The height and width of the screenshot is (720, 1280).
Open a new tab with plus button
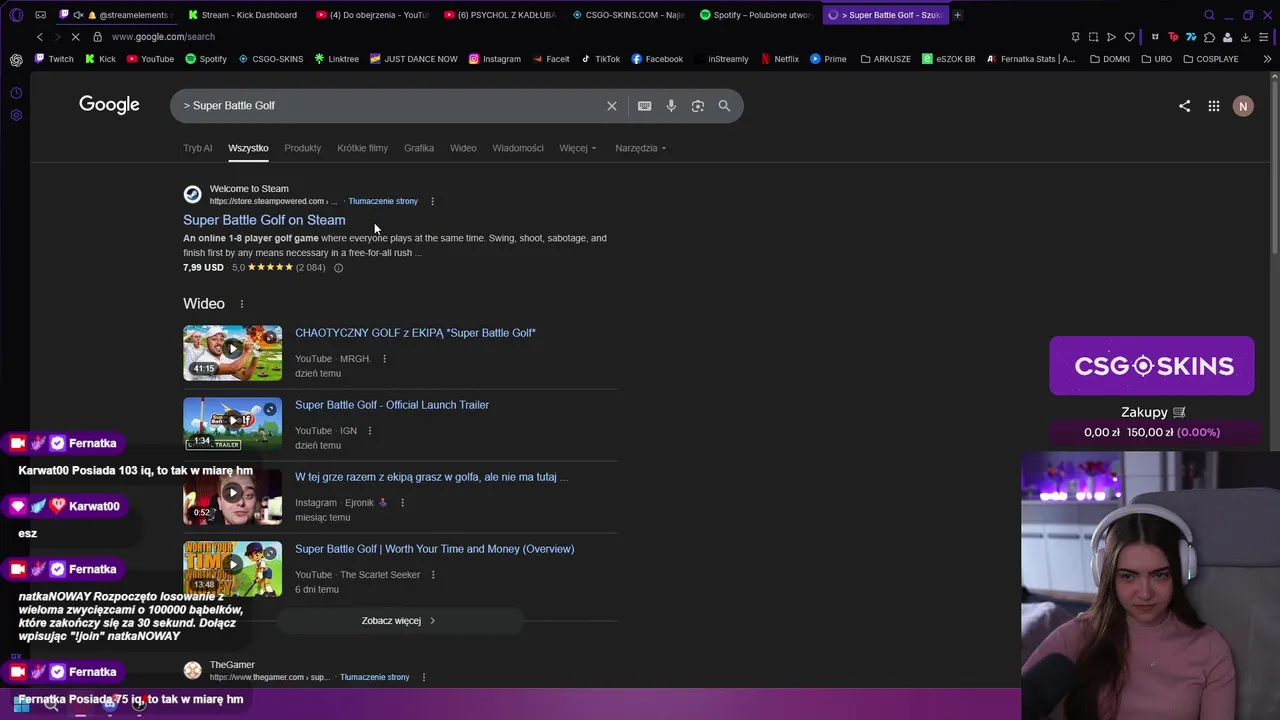click(x=957, y=15)
